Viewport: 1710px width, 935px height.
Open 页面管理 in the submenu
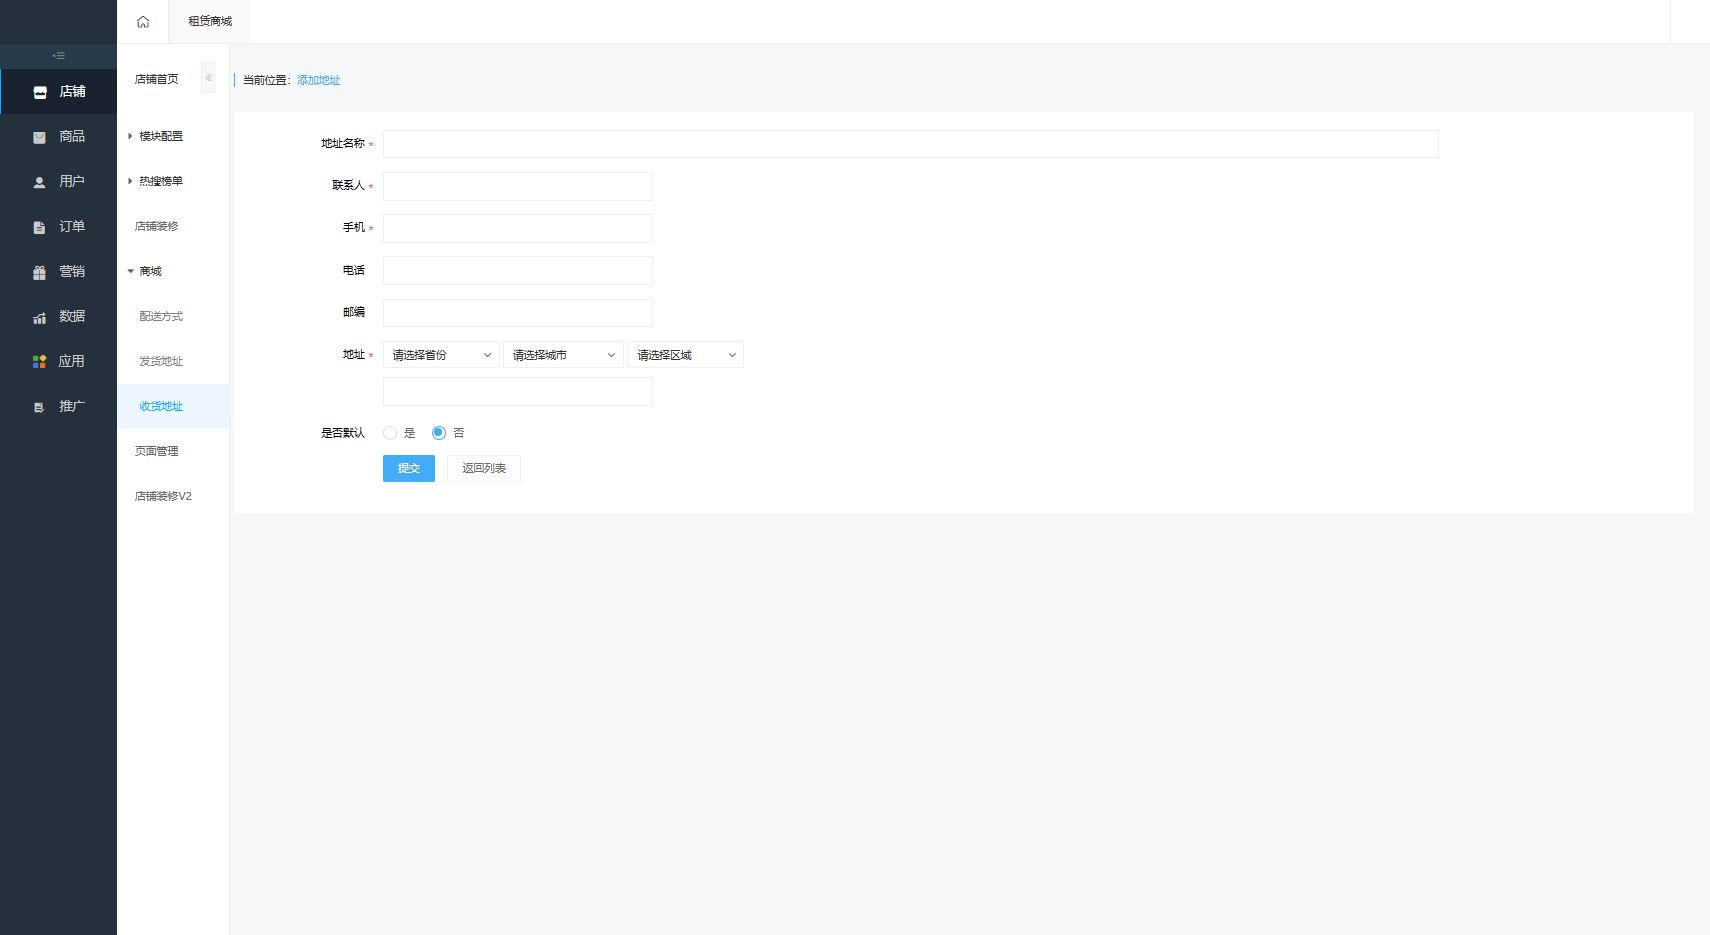point(157,451)
